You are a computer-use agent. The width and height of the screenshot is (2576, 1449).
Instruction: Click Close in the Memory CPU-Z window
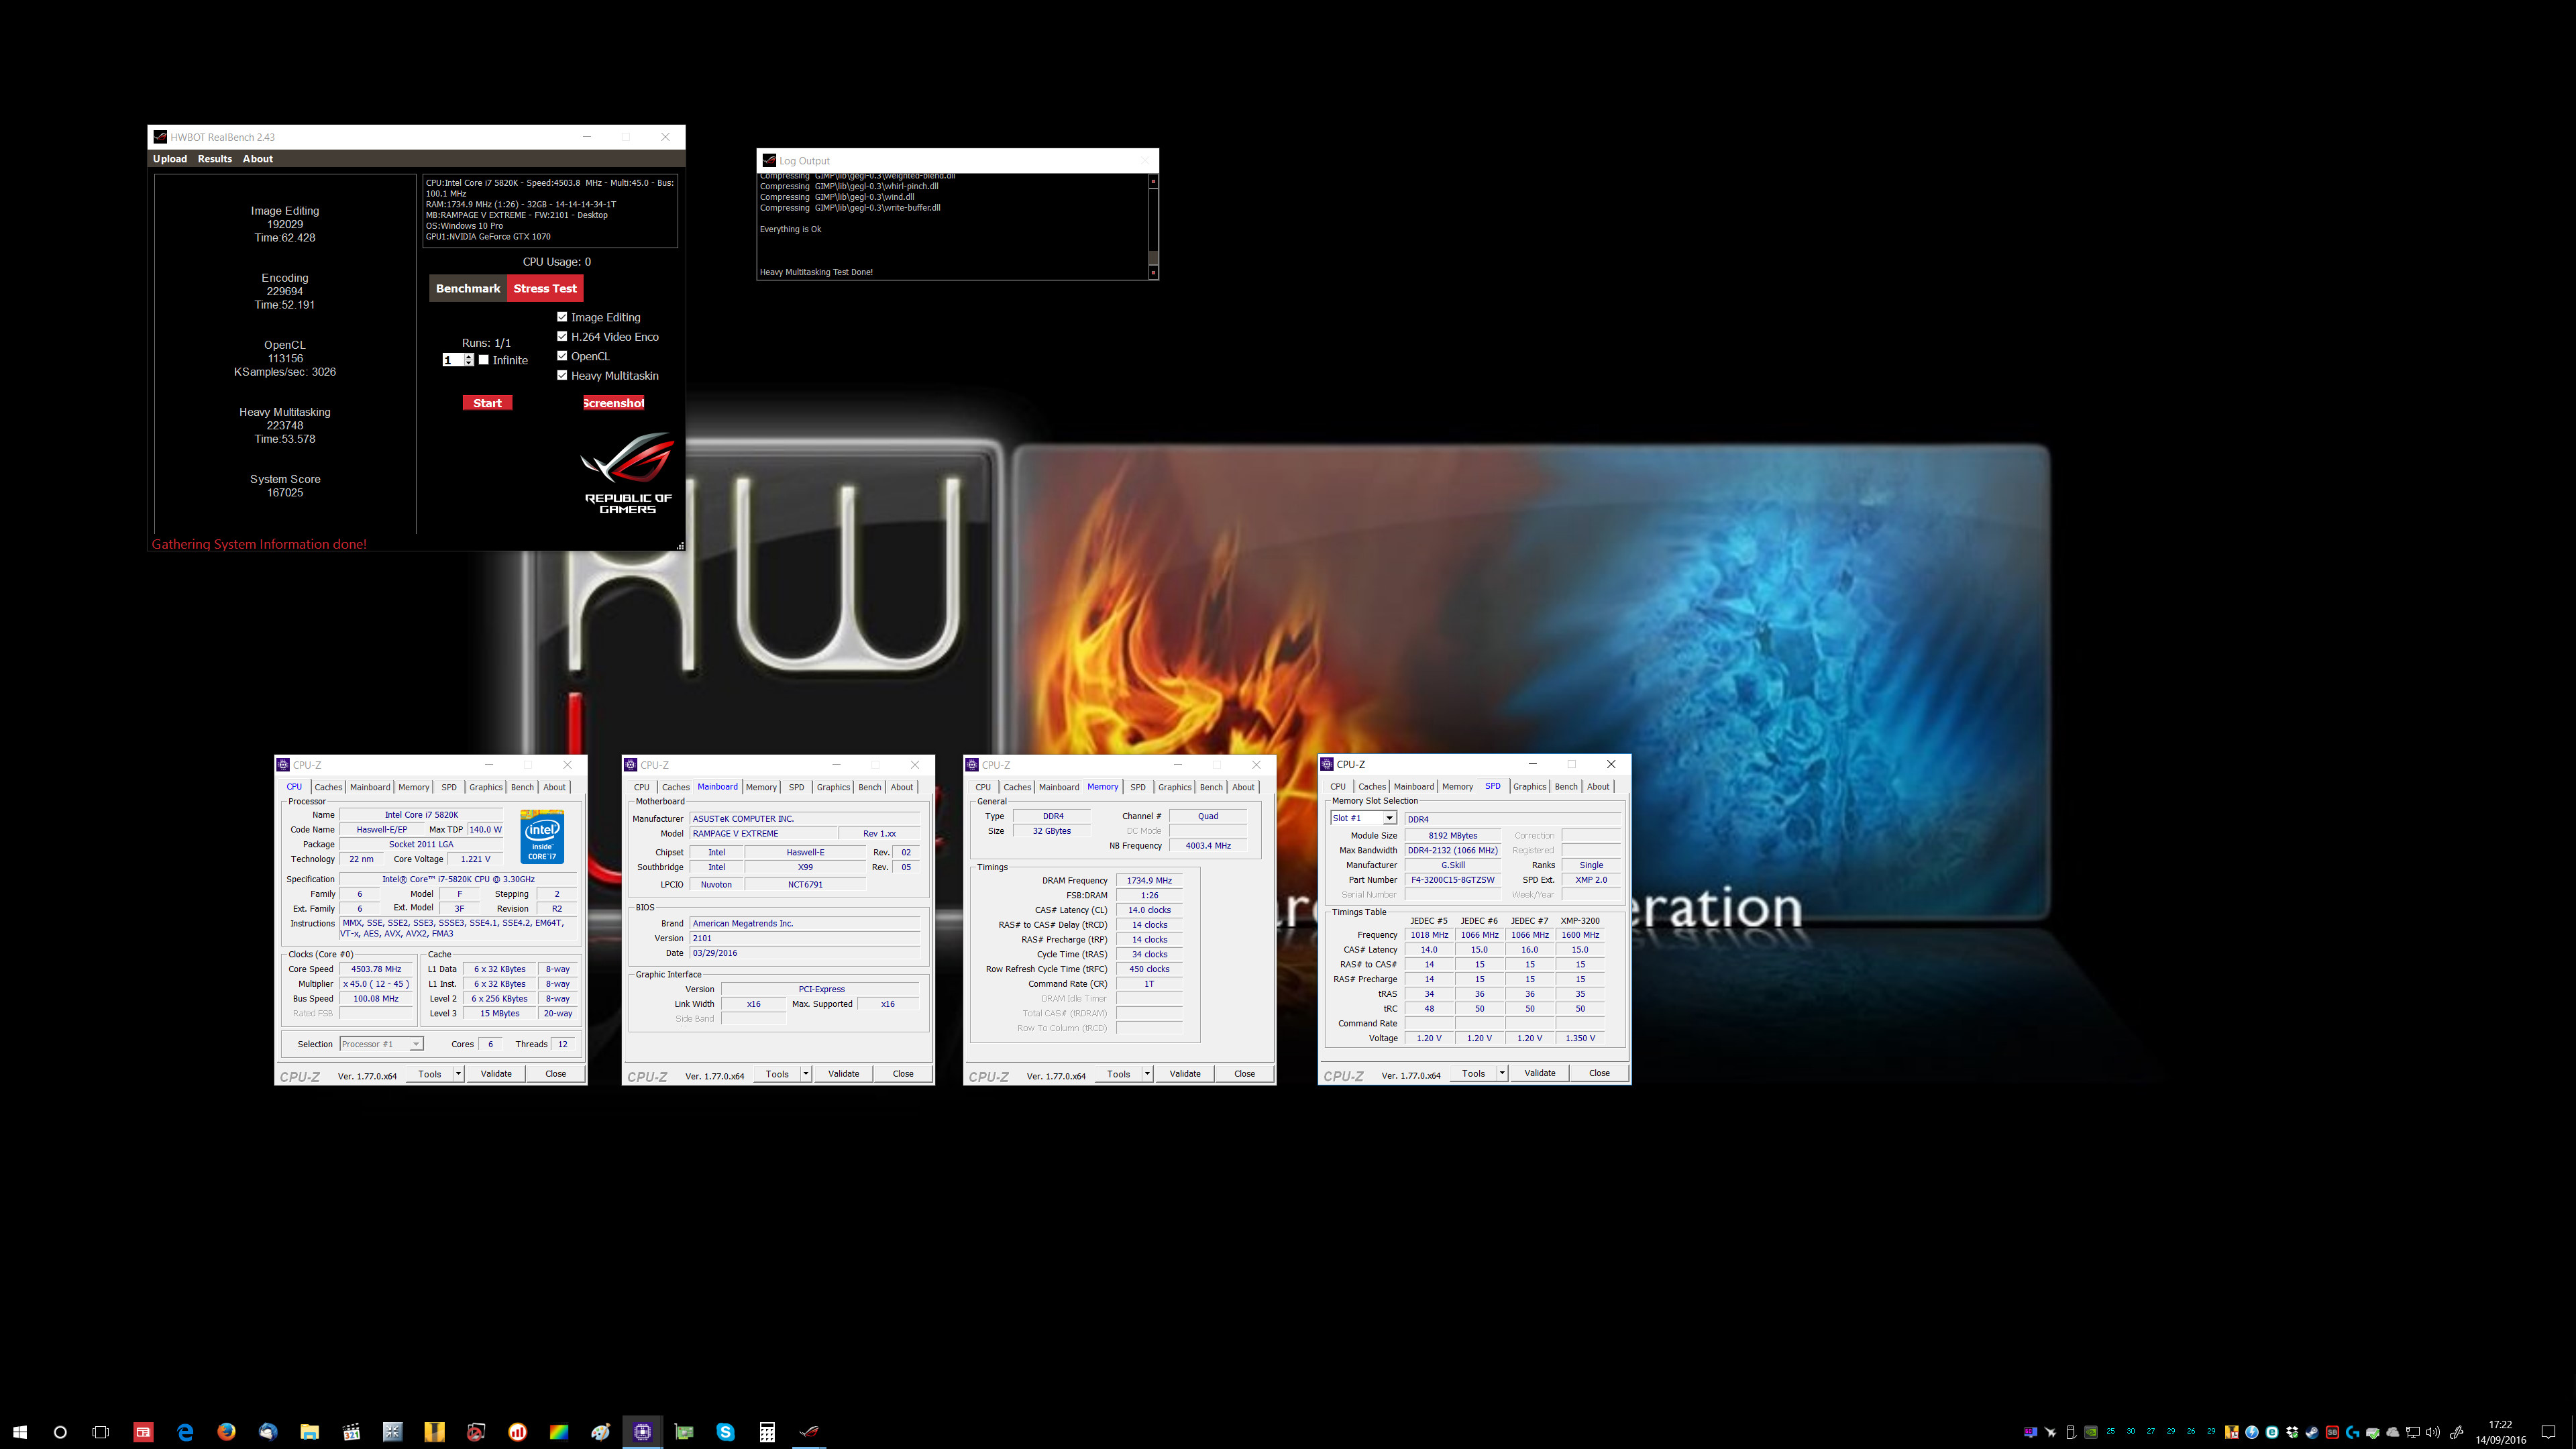click(x=1244, y=1074)
